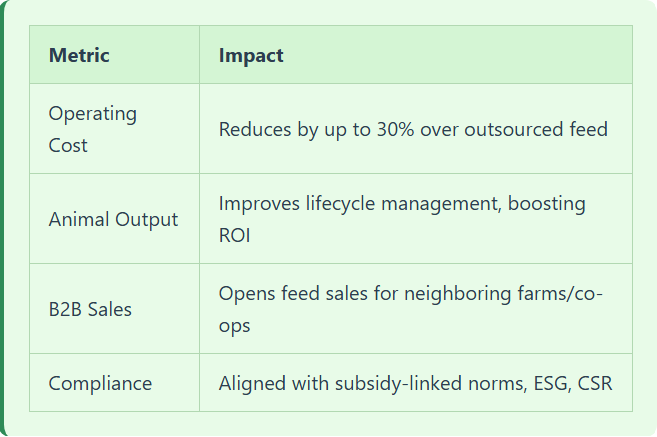The height and width of the screenshot is (437, 657).
Task: Select the "Operating Cost" cell
Action: coord(93,129)
